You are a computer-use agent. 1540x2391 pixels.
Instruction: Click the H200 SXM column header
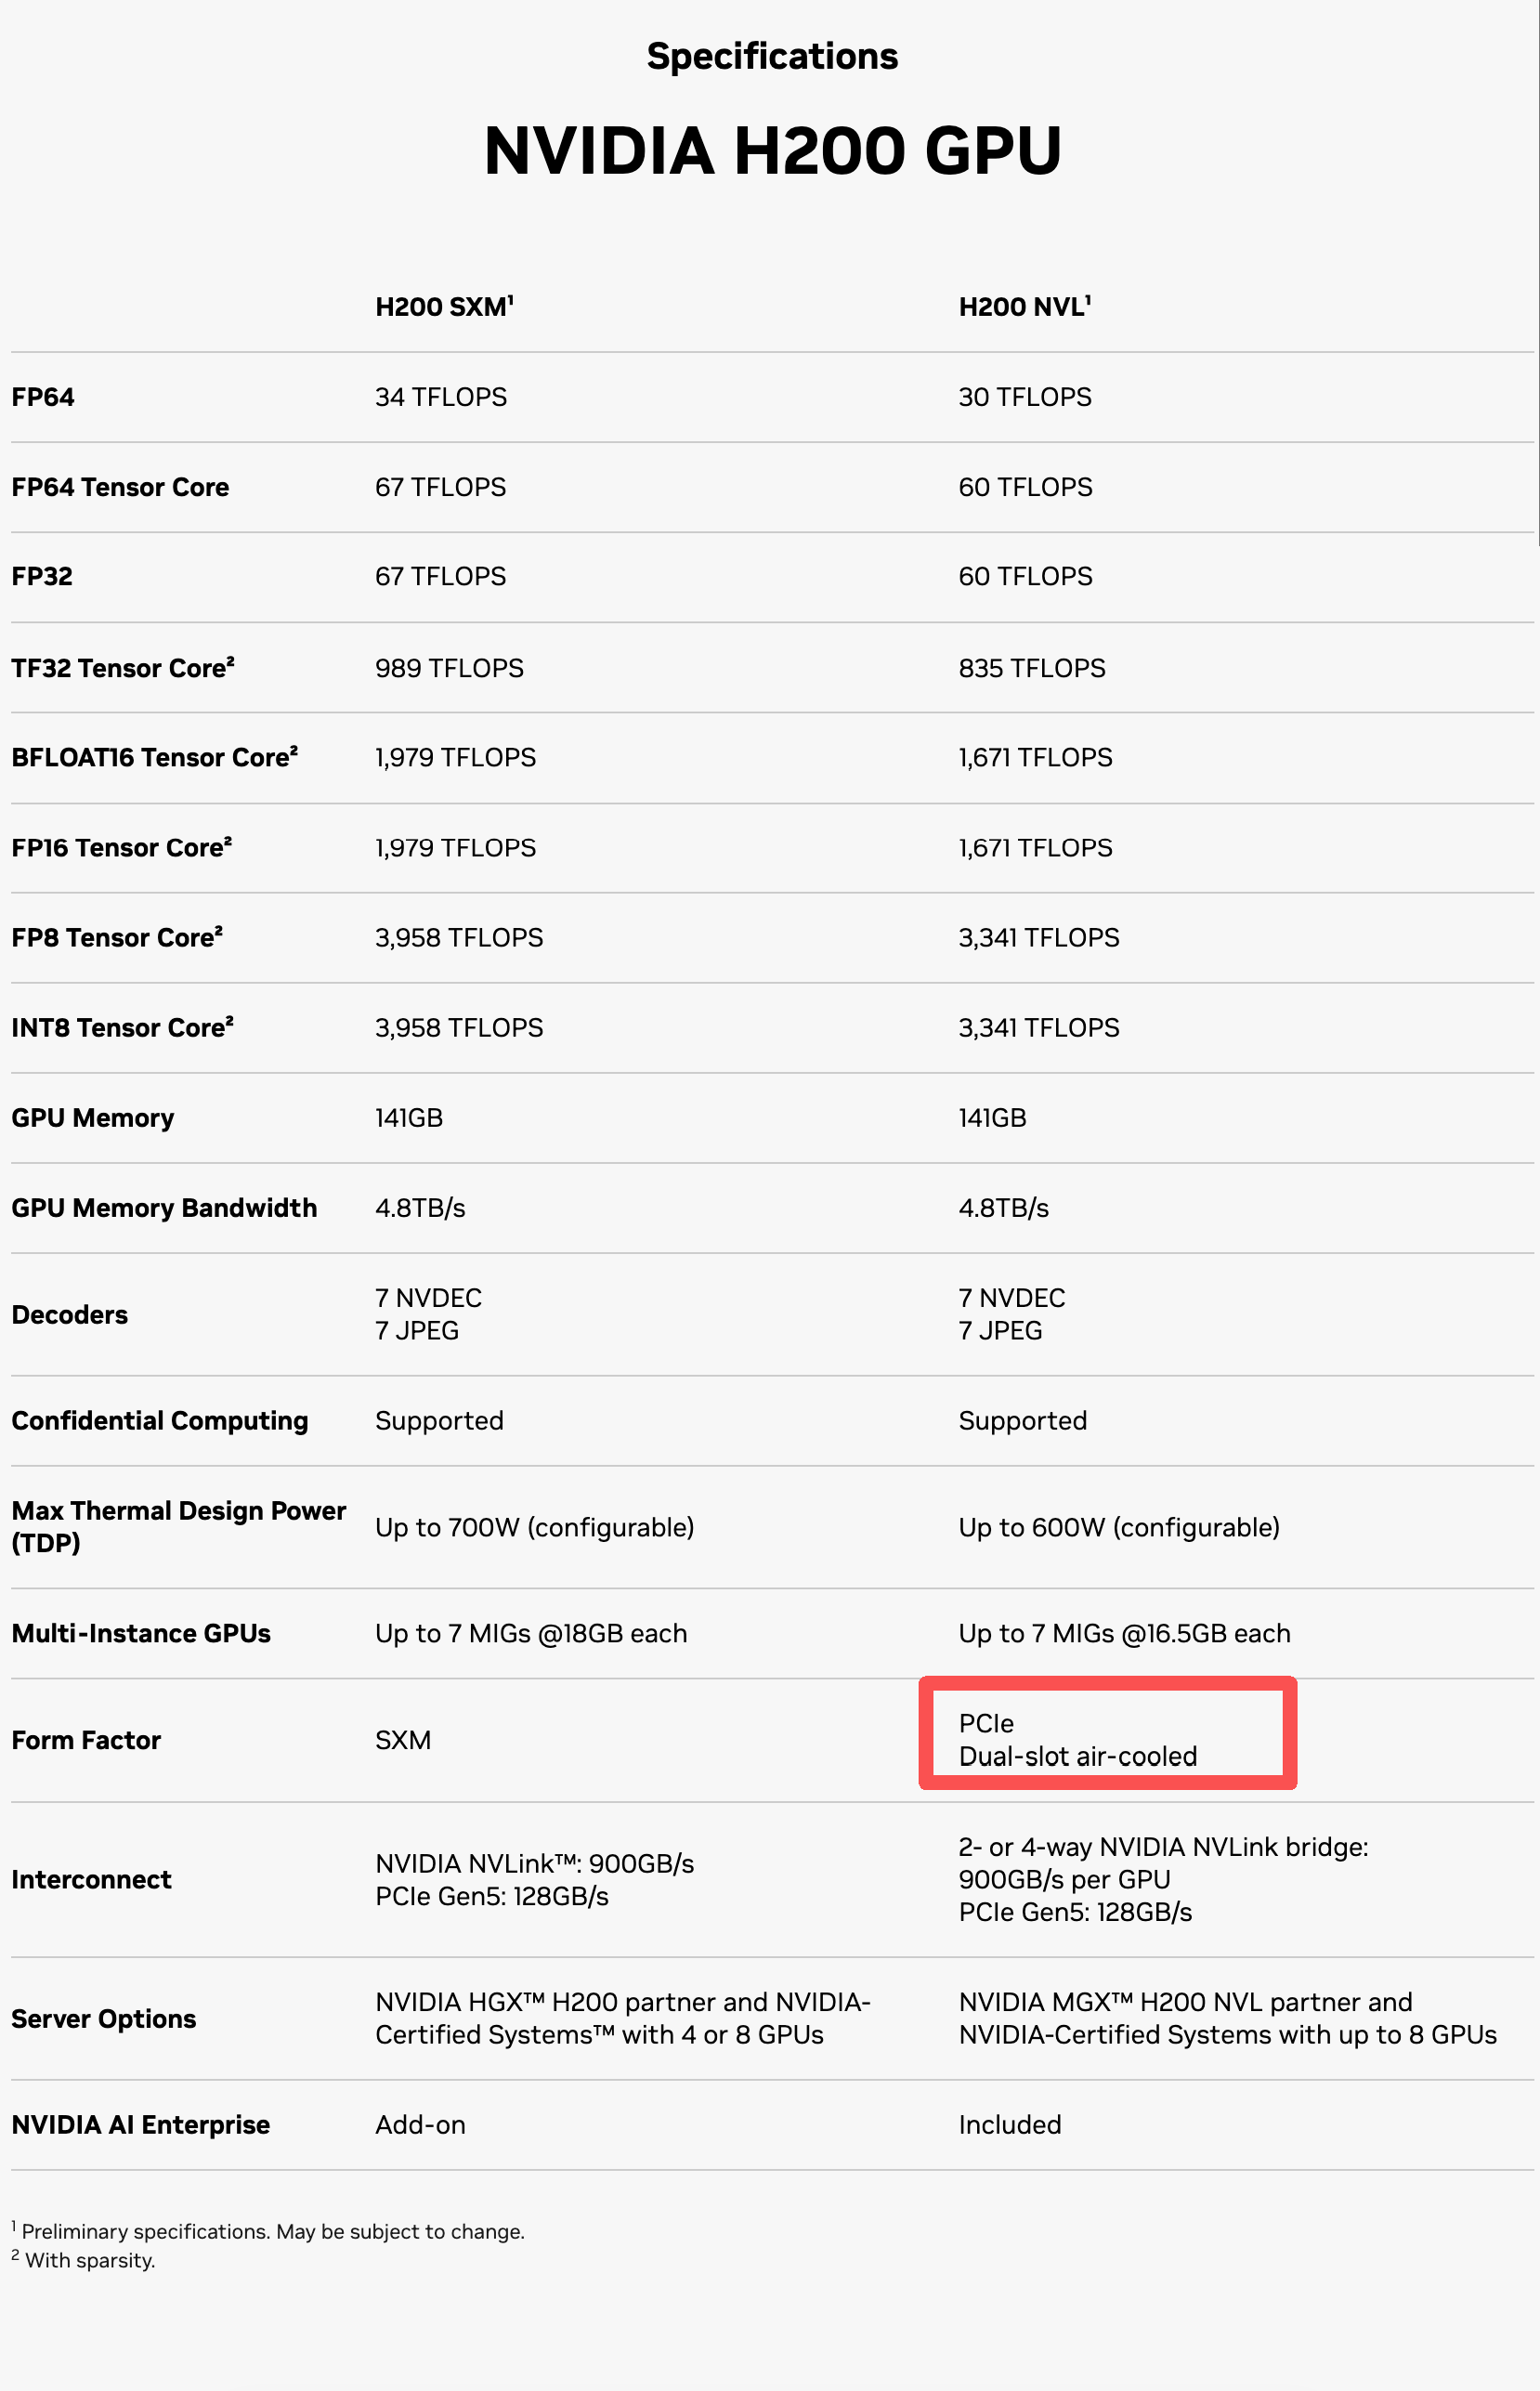(444, 306)
